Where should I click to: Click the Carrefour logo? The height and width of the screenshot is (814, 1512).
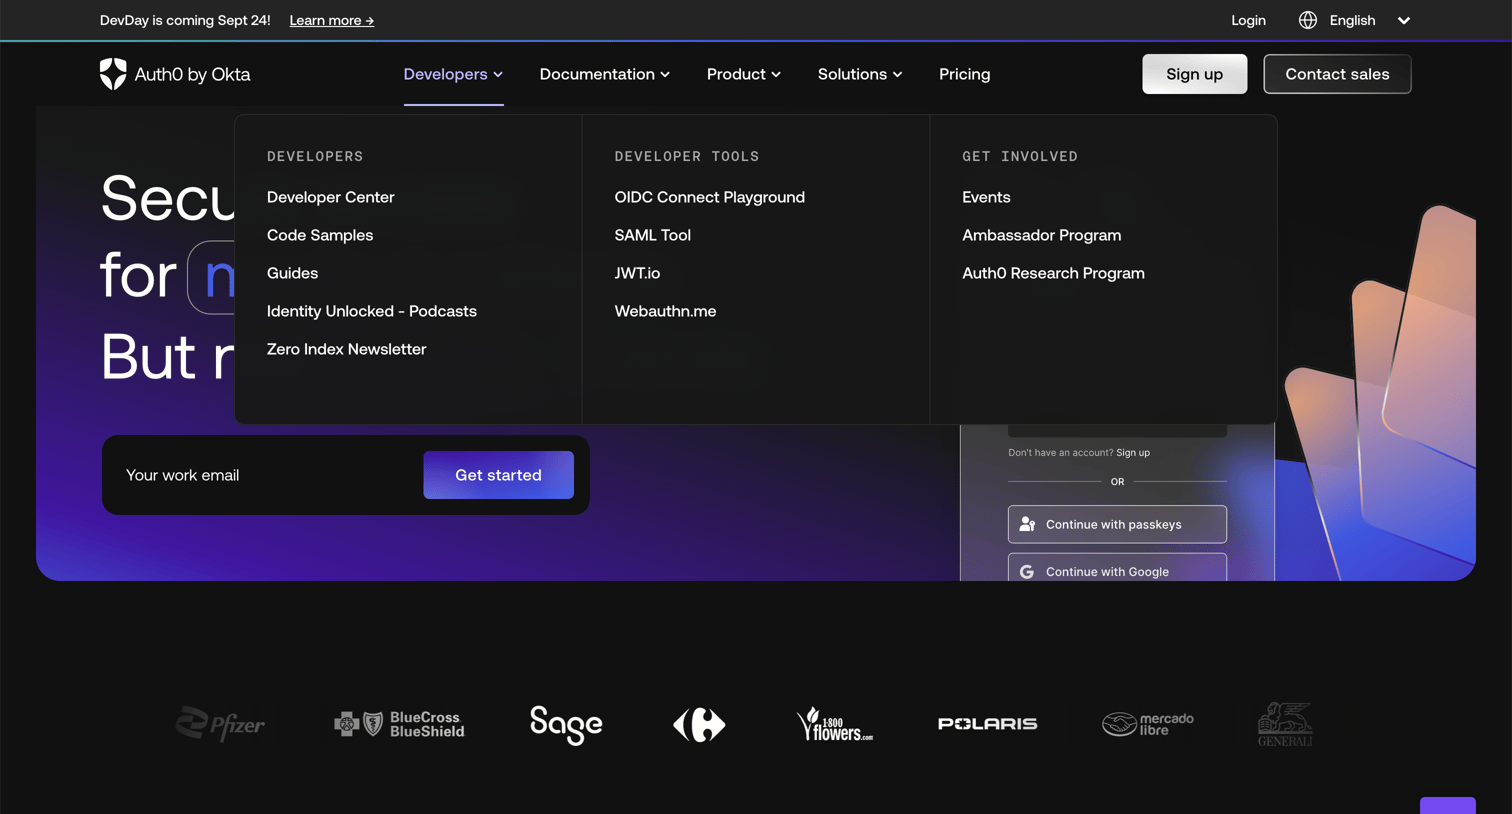[x=699, y=724]
